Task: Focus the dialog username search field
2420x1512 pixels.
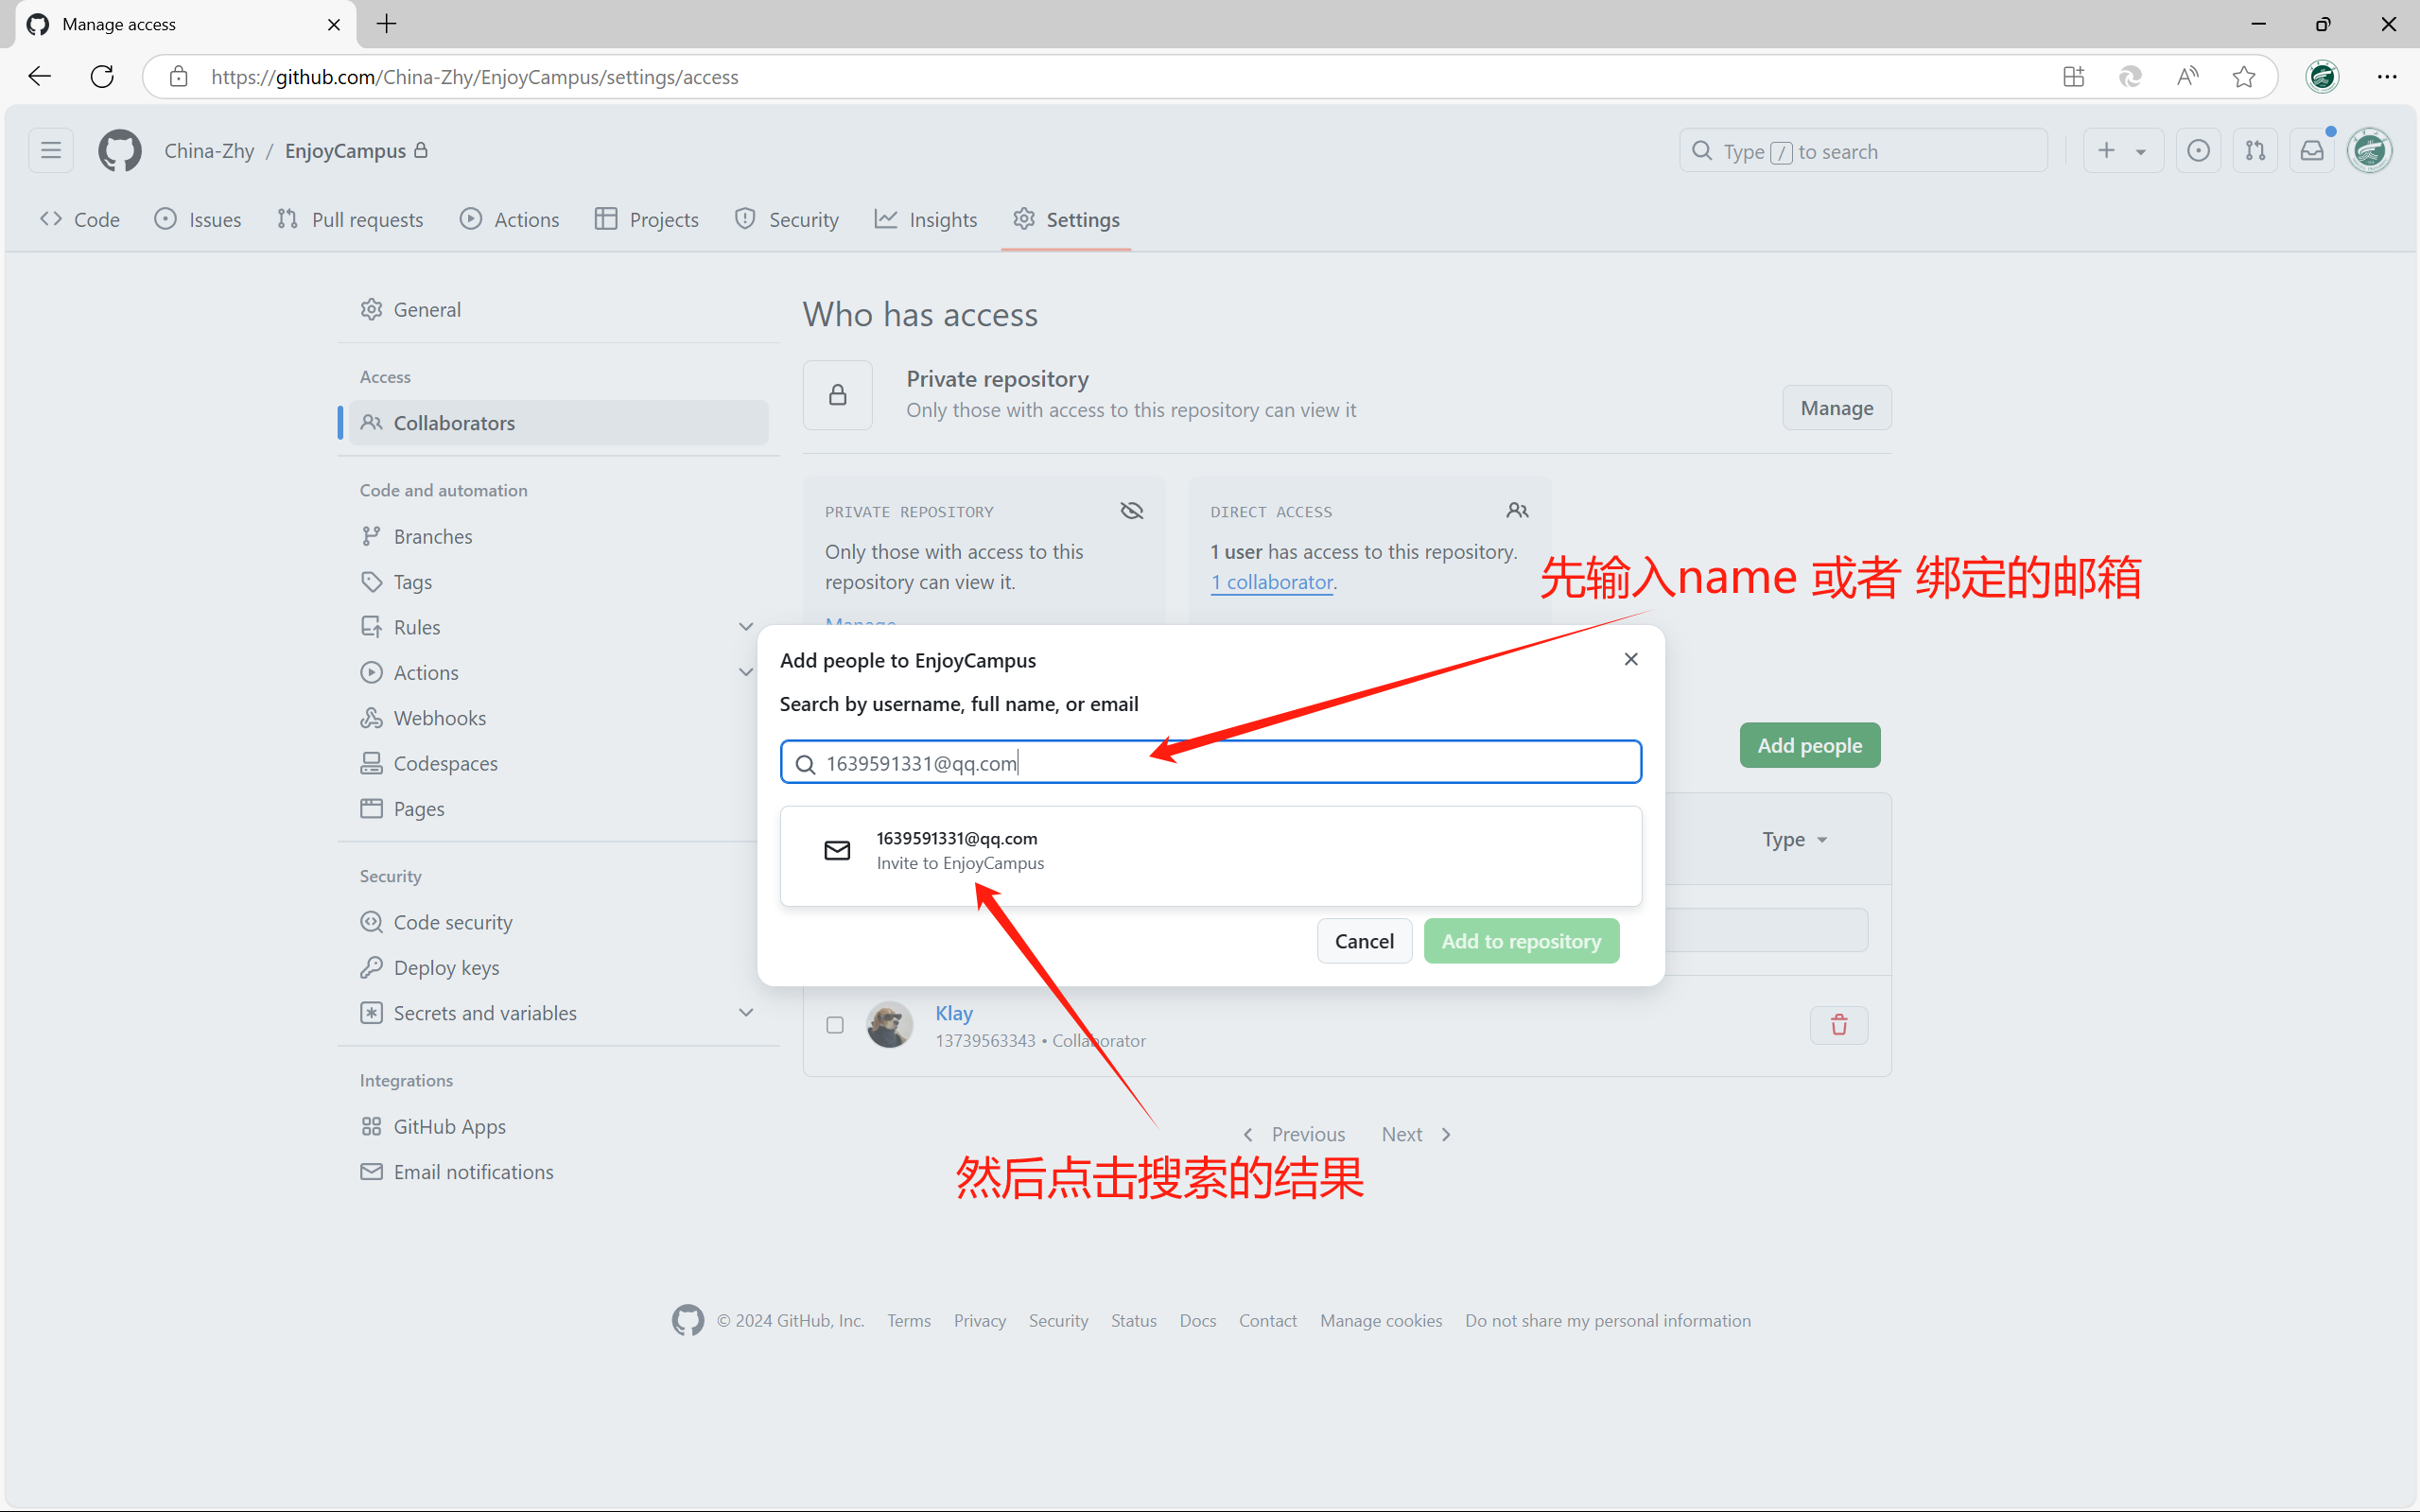Action: pyautogui.click(x=1211, y=763)
